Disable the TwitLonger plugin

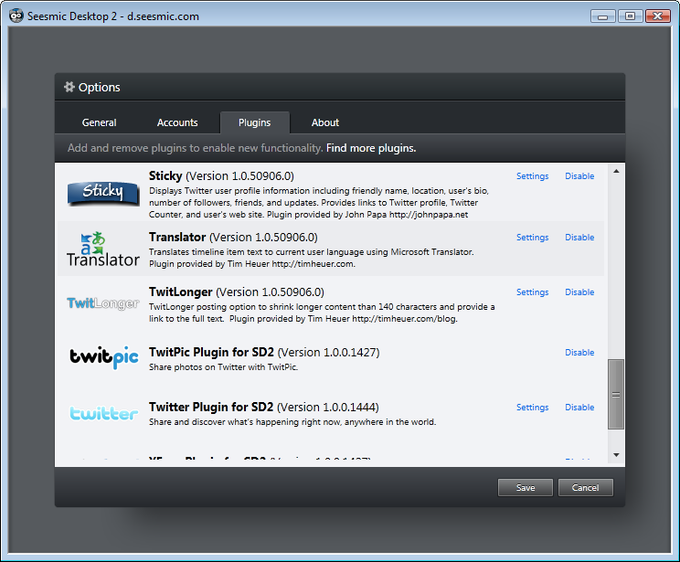579,292
